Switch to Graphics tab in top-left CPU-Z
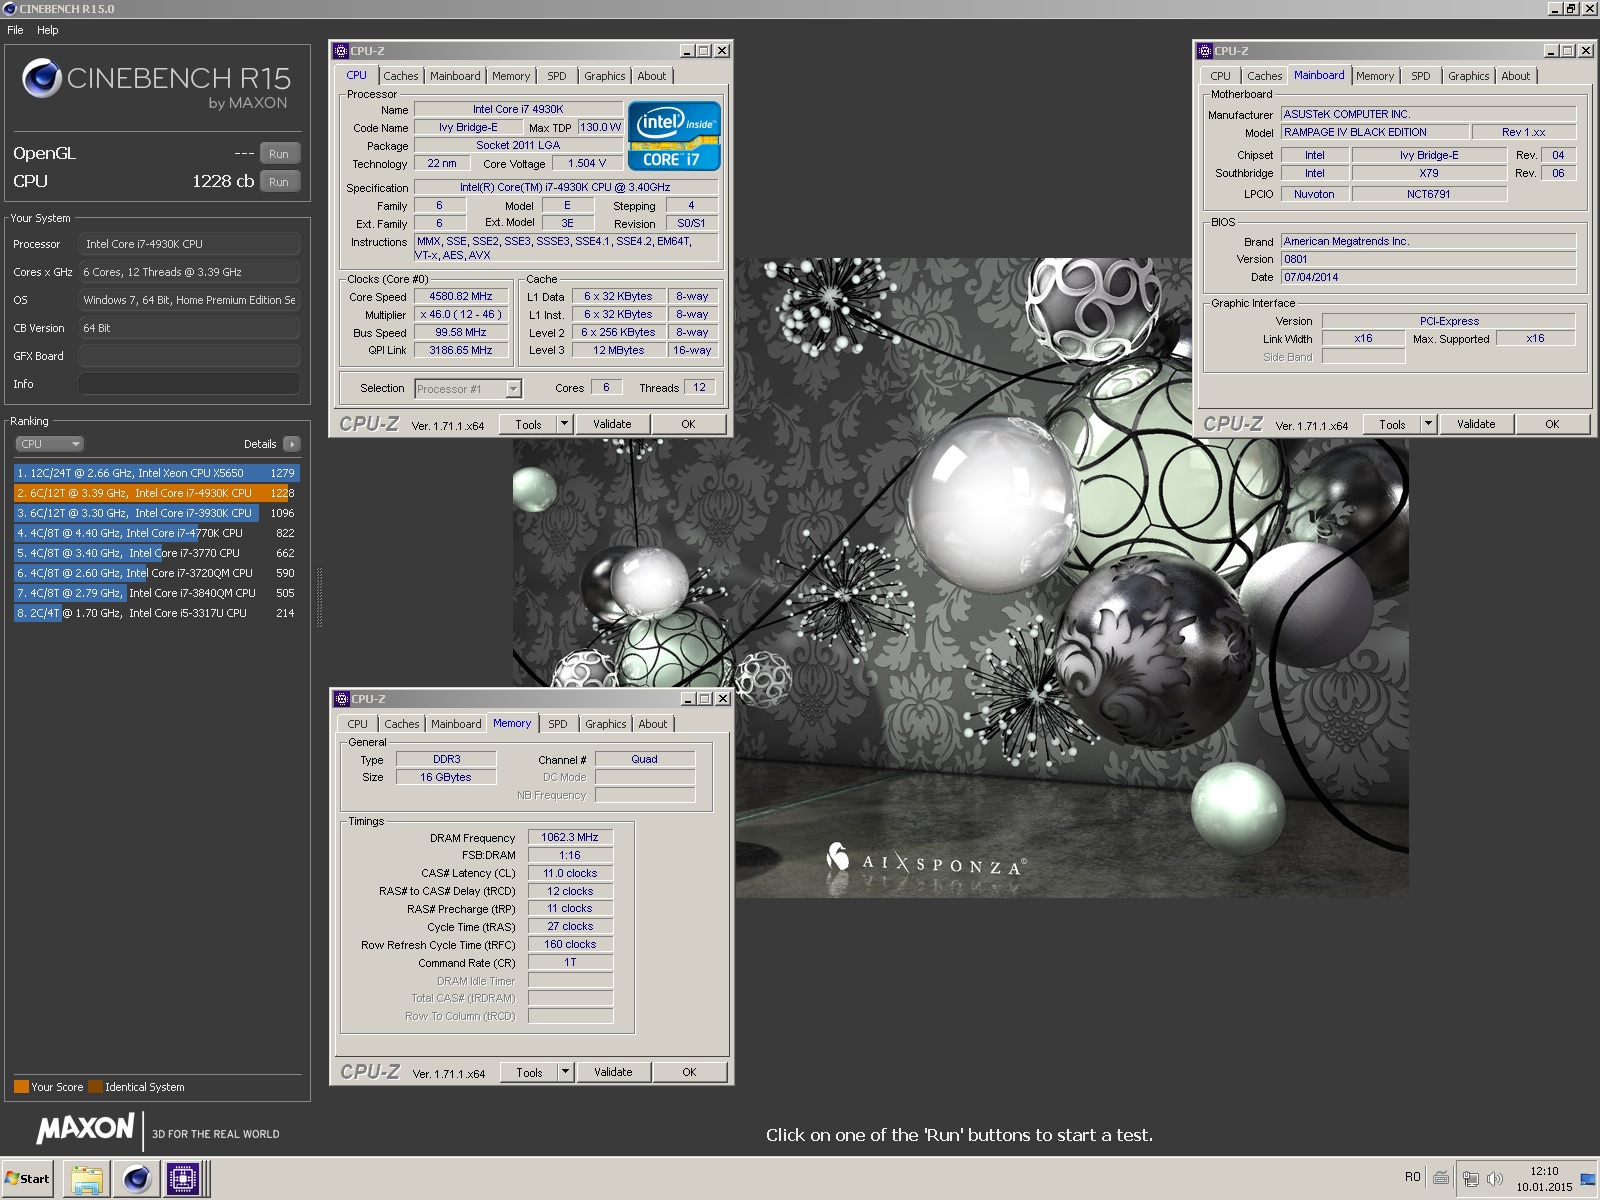Screen dimensions: 1600x1200 pyautogui.click(x=605, y=76)
